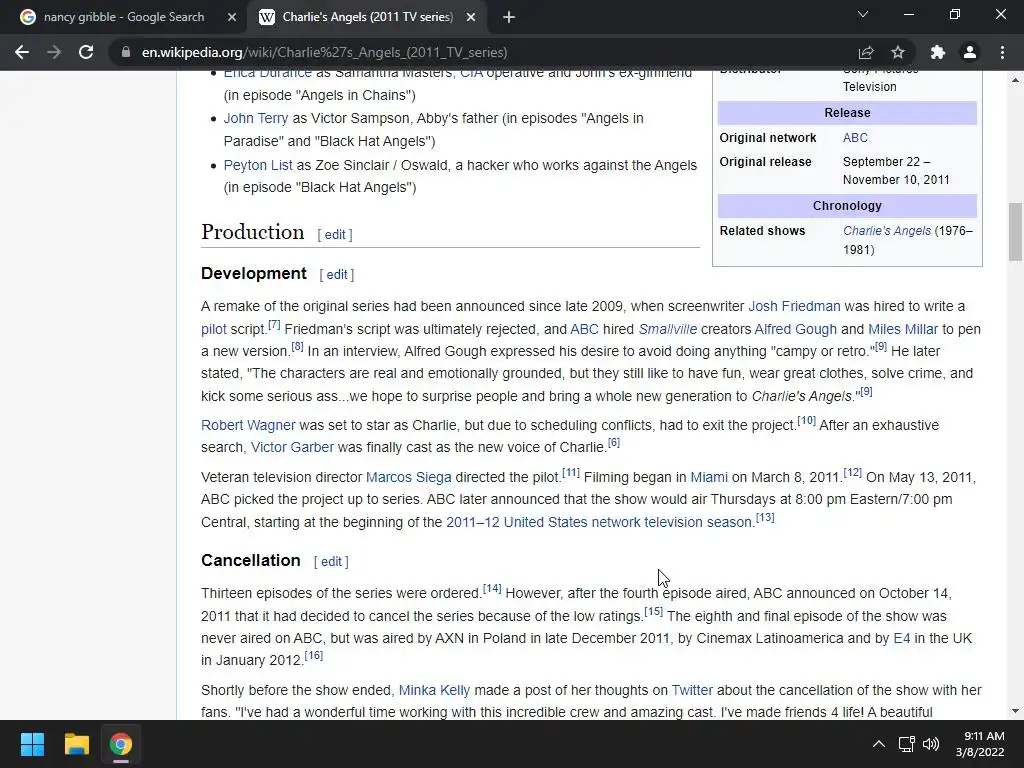This screenshot has height=768, width=1024.
Task: Jump to citation [14]
Action: pos(492,588)
